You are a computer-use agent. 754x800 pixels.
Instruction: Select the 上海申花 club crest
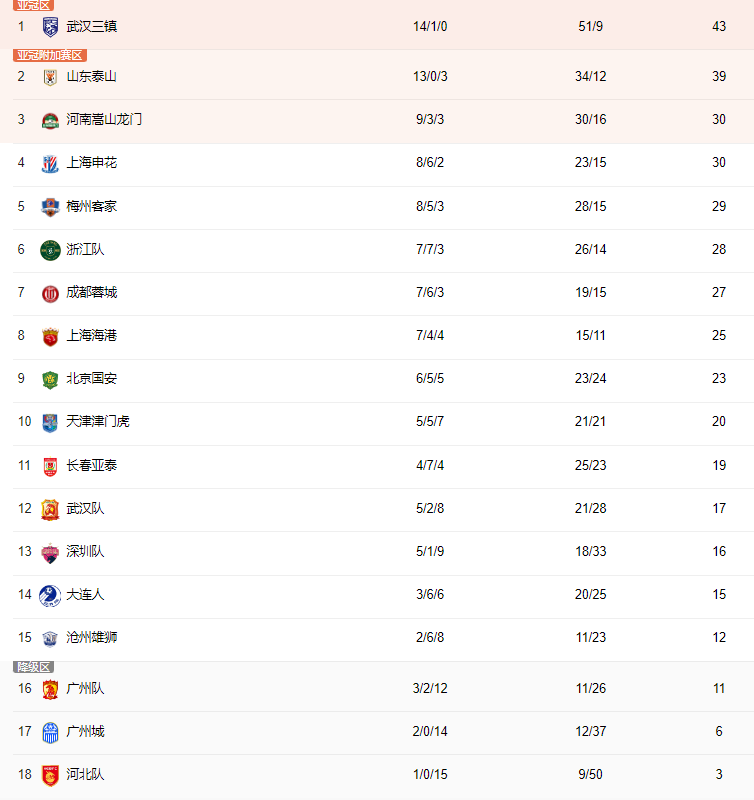point(50,164)
